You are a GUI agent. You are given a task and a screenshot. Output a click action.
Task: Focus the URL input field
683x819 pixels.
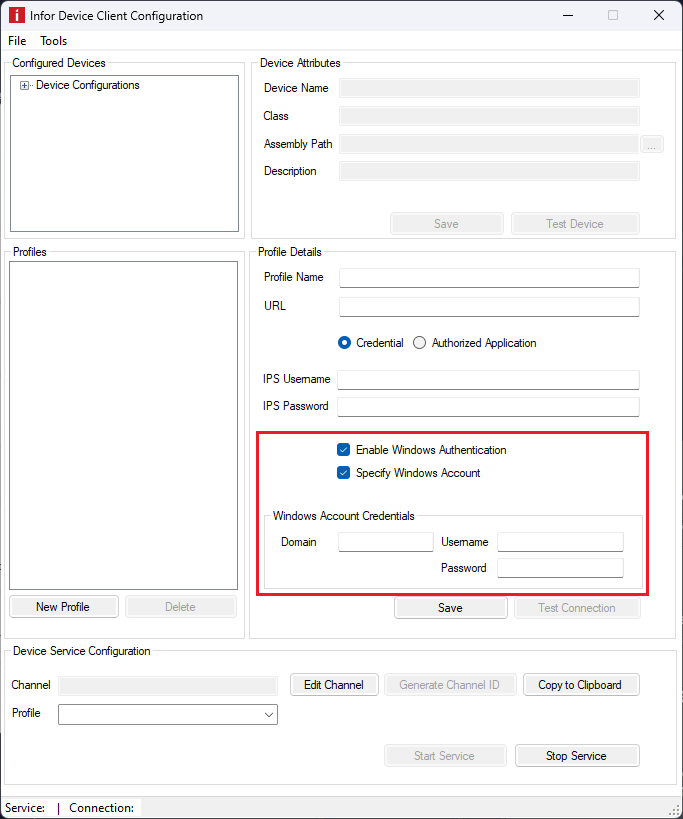(488, 306)
